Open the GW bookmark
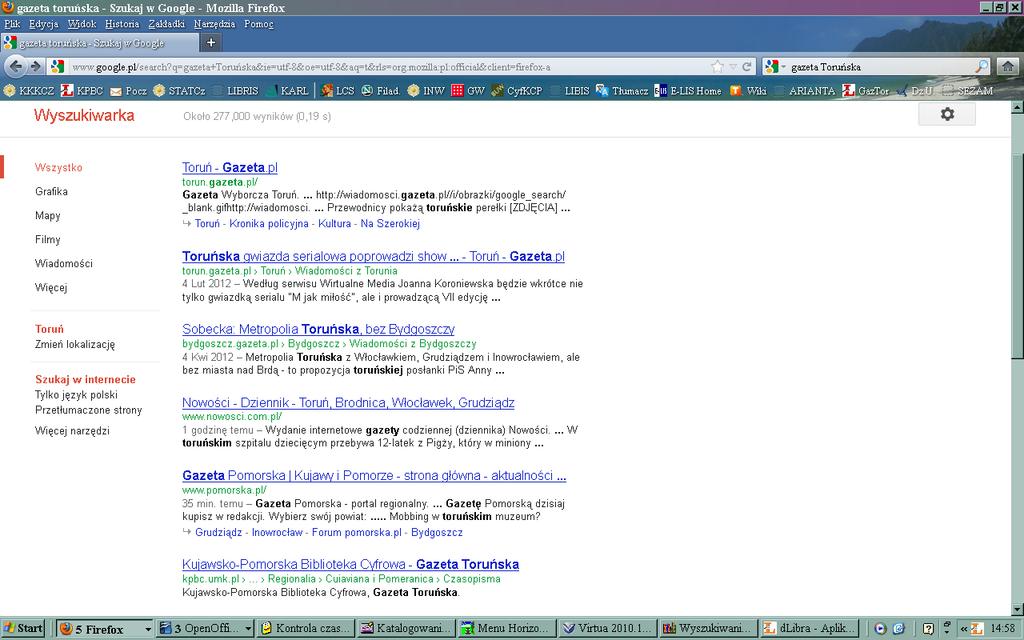Image resolution: width=1024 pixels, height=640 pixels. (468, 91)
